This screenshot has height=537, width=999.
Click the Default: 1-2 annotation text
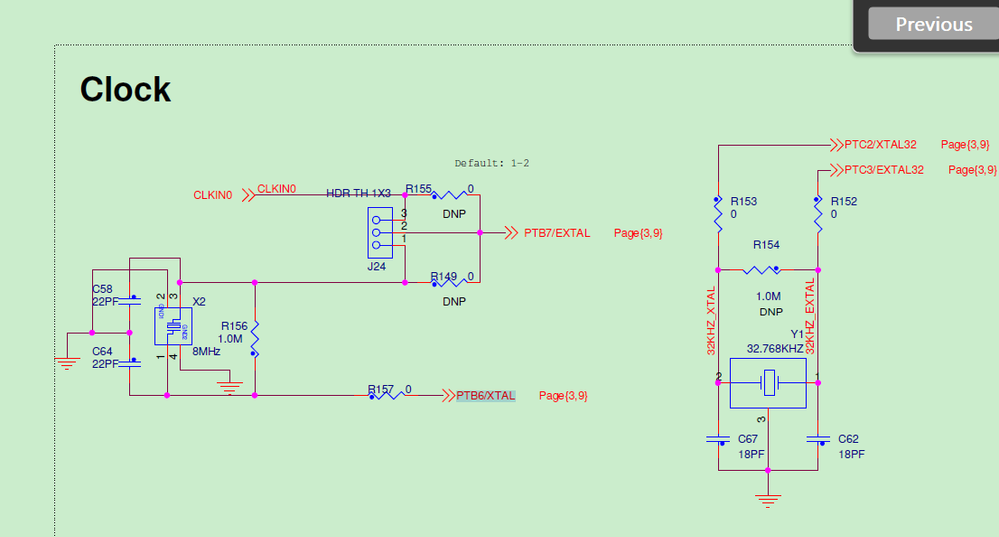[x=492, y=163]
